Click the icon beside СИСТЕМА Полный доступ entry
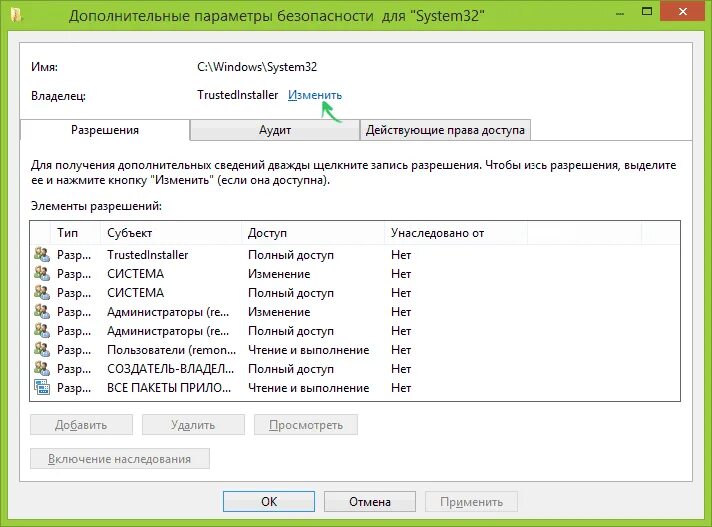This screenshot has height=527, width=712. tap(42, 293)
